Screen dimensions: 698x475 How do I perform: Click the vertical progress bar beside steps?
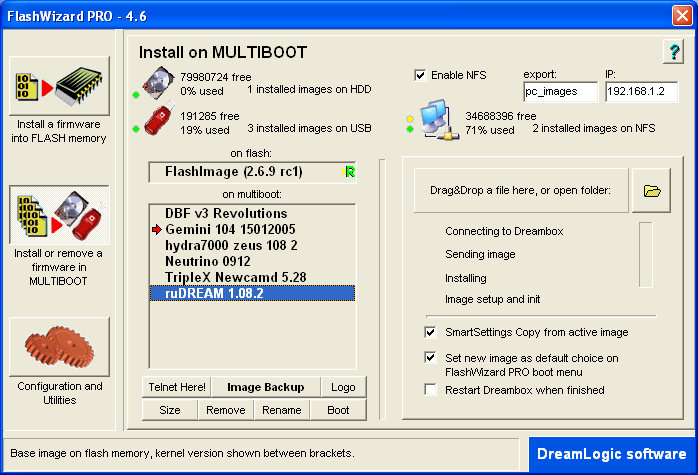coord(645,255)
